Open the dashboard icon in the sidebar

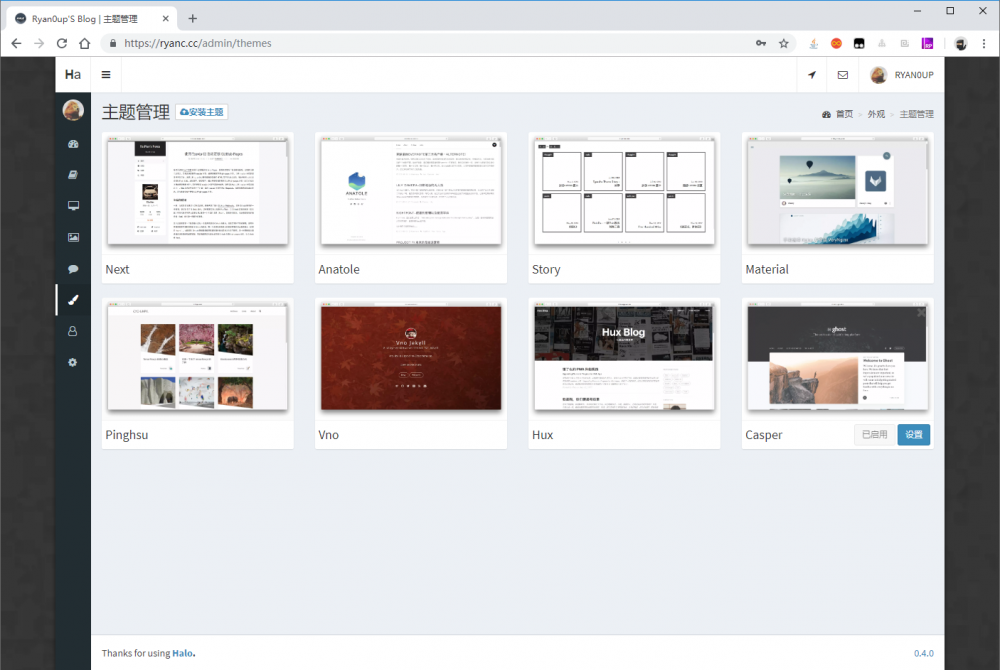click(x=73, y=144)
